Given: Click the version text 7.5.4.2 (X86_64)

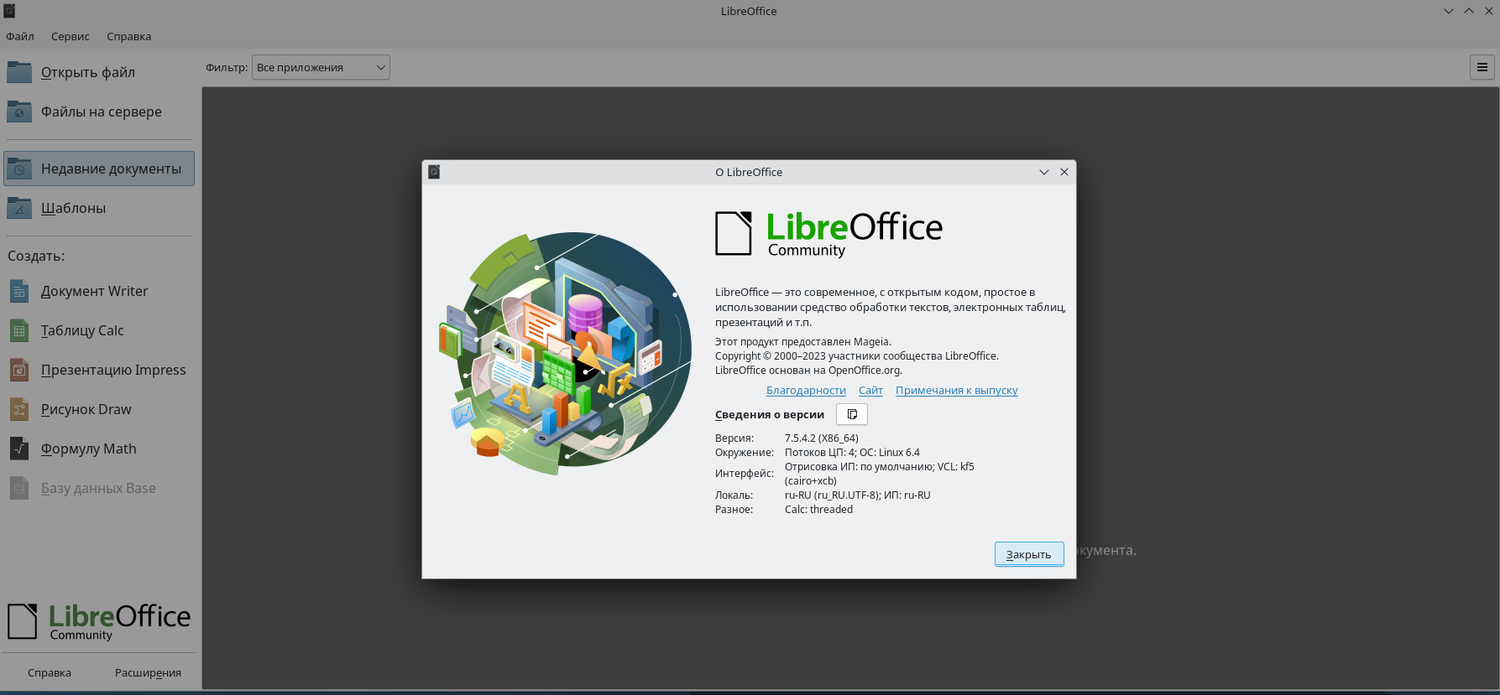Looking at the screenshot, I should pyautogui.click(x=822, y=438).
